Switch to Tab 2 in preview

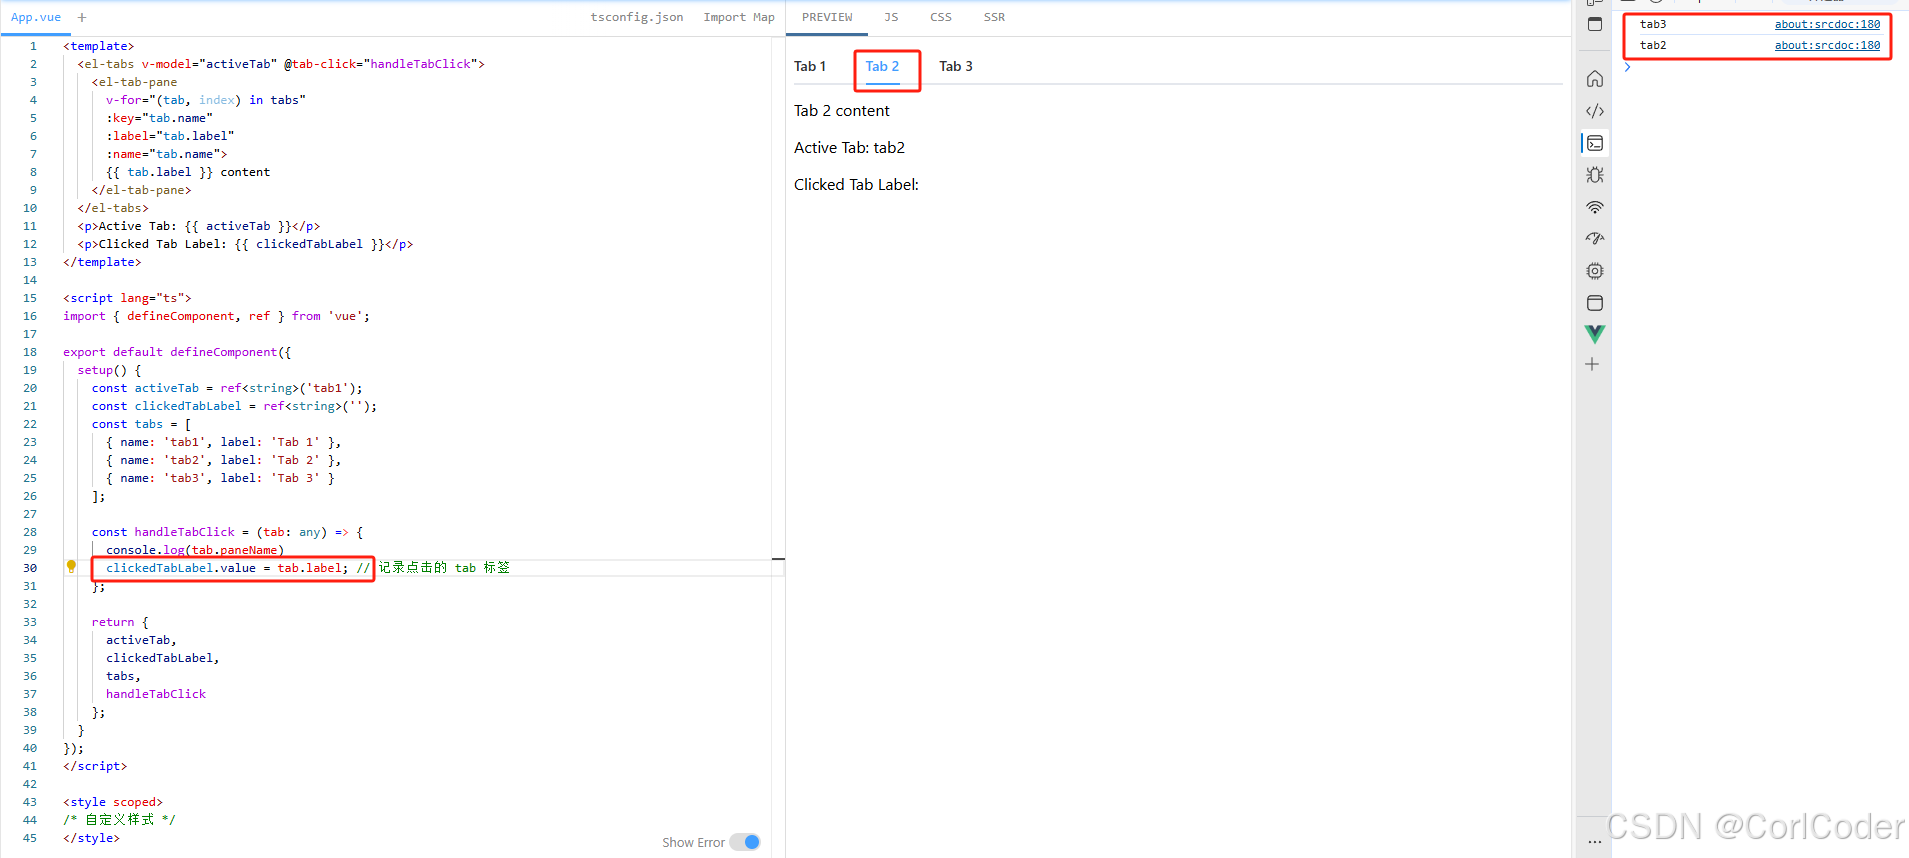pos(882,66)
